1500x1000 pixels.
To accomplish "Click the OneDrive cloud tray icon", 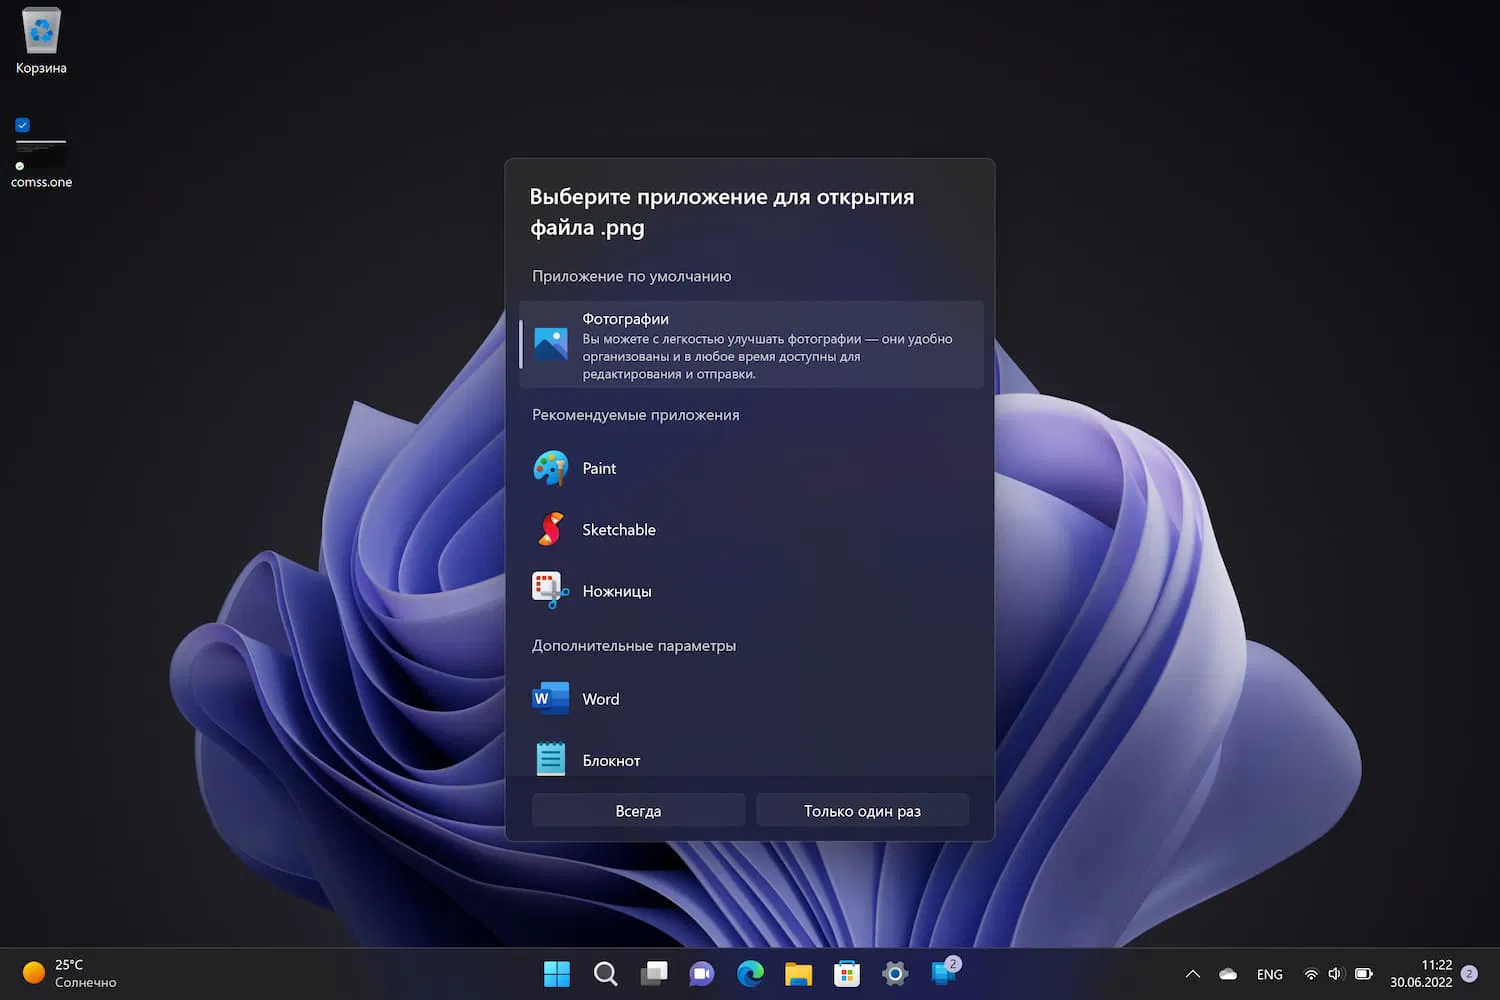I will click(x=1228, y=974).
